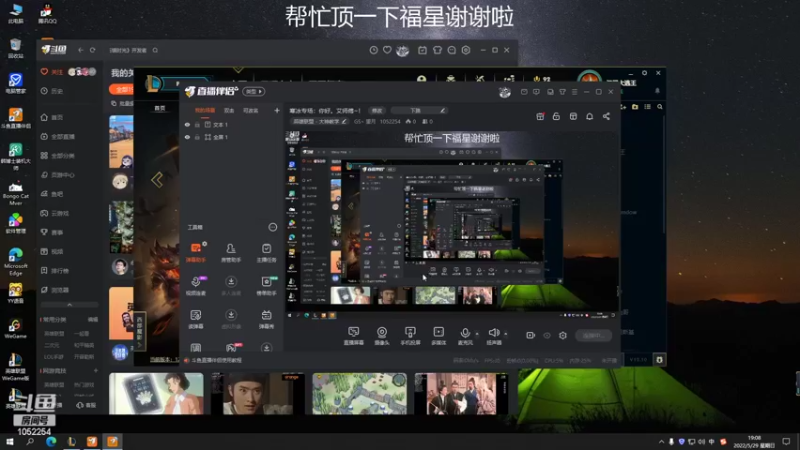Click record icon beside the preview eye
800x450 pixels.
point(531,335)
